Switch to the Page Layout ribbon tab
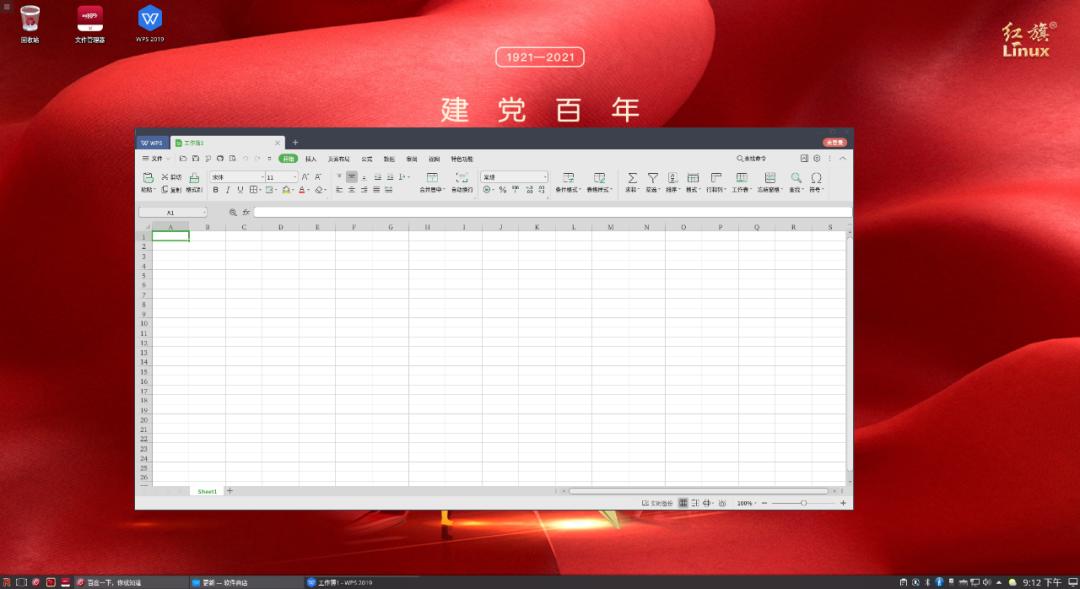 tap(339, 158)
